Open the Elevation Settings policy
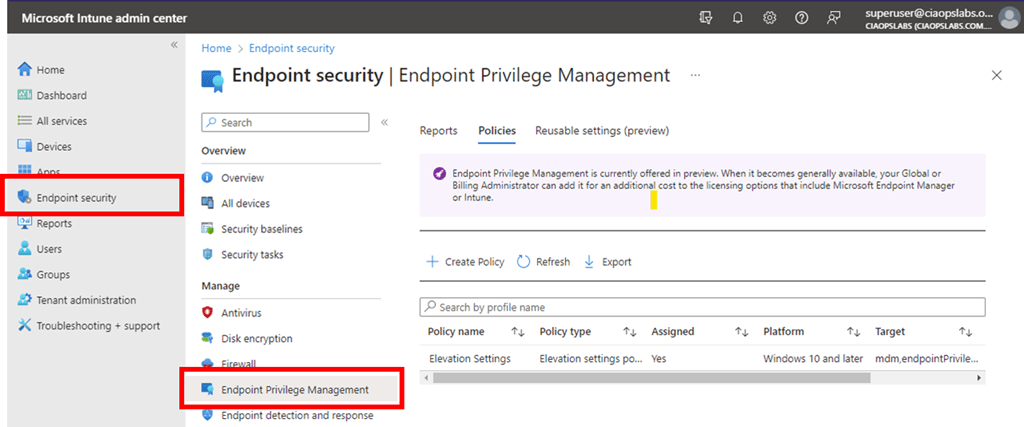 [469, 358]
